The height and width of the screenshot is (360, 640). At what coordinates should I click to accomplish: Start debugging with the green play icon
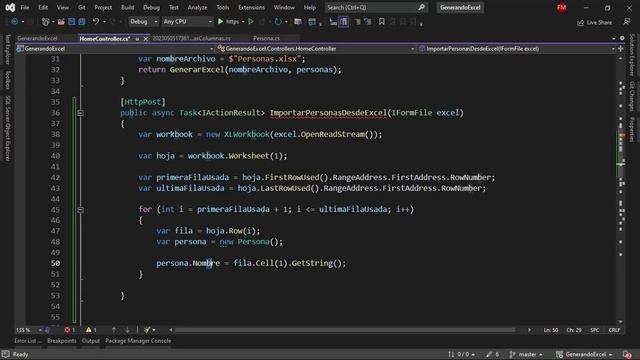point(220,22)
